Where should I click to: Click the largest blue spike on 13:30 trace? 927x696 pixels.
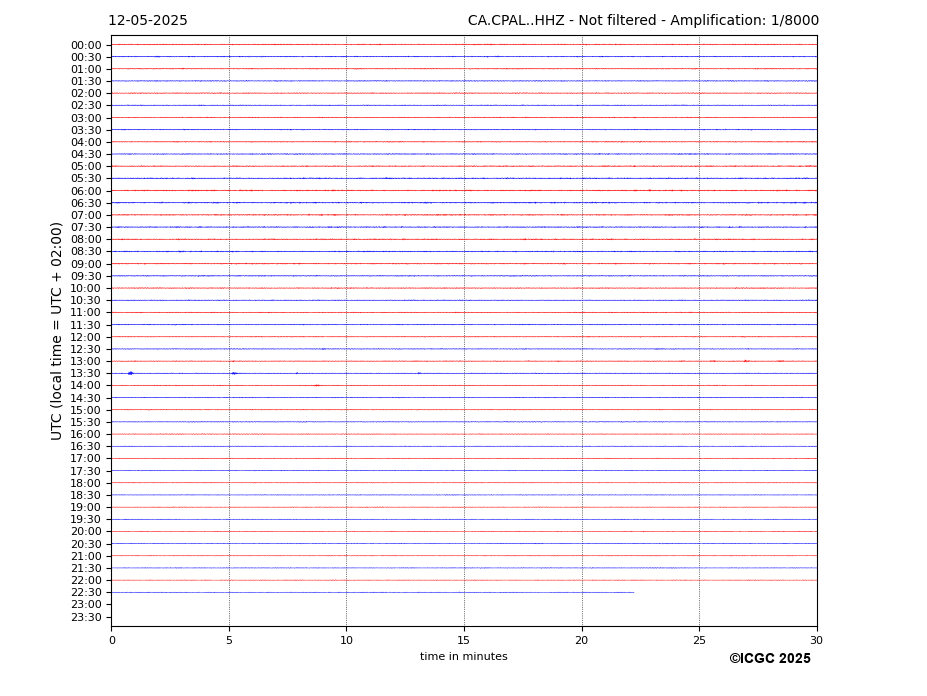pyautogui.click(x=131, y=373)
